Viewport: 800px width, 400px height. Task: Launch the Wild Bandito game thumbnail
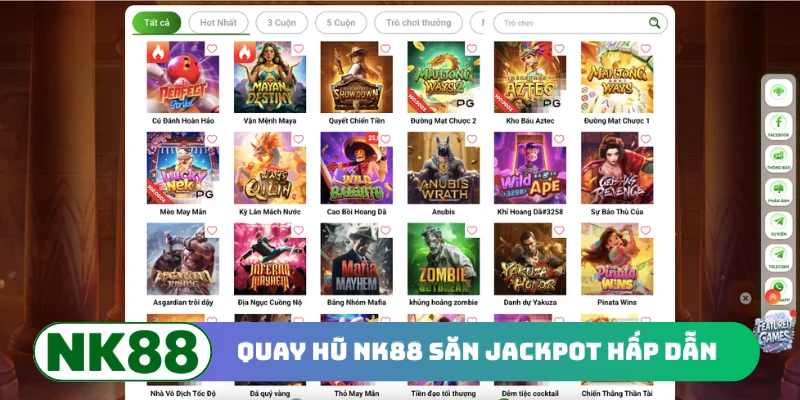[357, 168]
